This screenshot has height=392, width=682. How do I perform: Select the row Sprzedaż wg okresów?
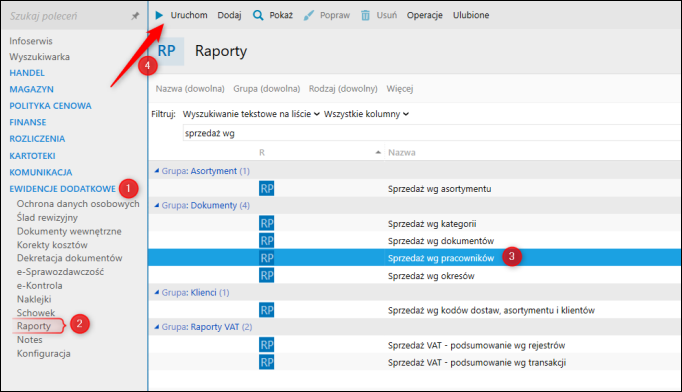click(415, 275)
